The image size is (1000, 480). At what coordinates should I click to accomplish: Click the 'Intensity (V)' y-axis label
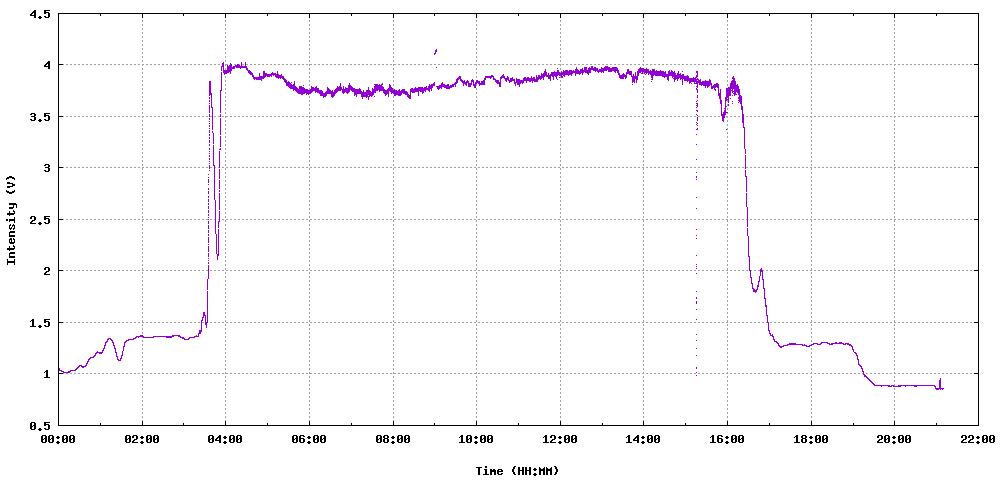[11, 219]
